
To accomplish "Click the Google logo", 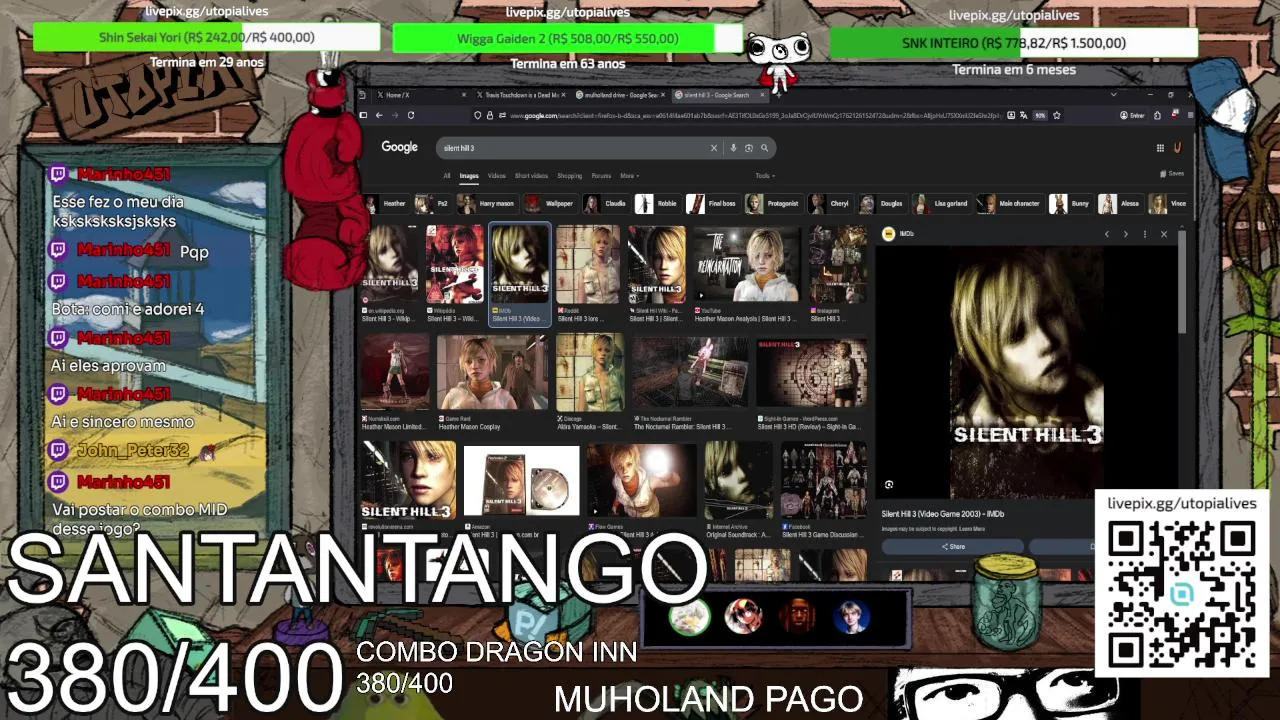I will [x=399, y=147].
